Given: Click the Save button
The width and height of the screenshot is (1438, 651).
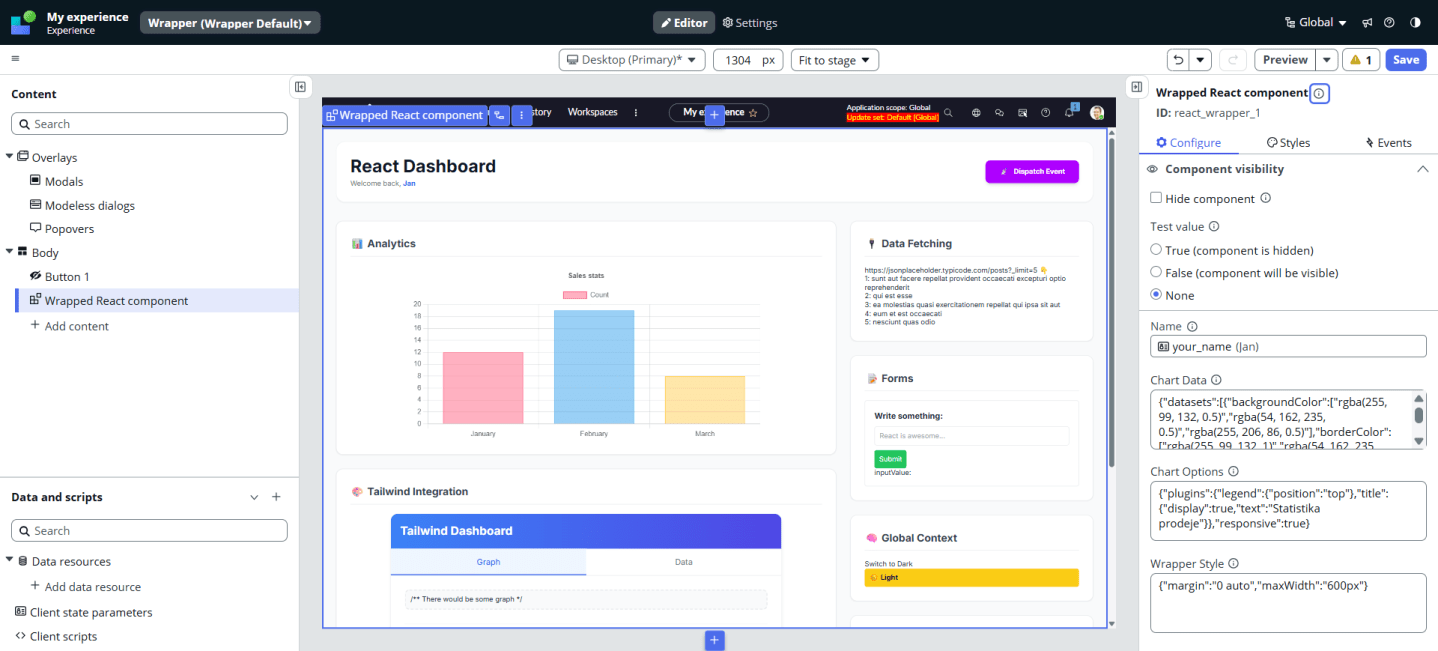Looking at the screenshot, I should [1405, 60].
